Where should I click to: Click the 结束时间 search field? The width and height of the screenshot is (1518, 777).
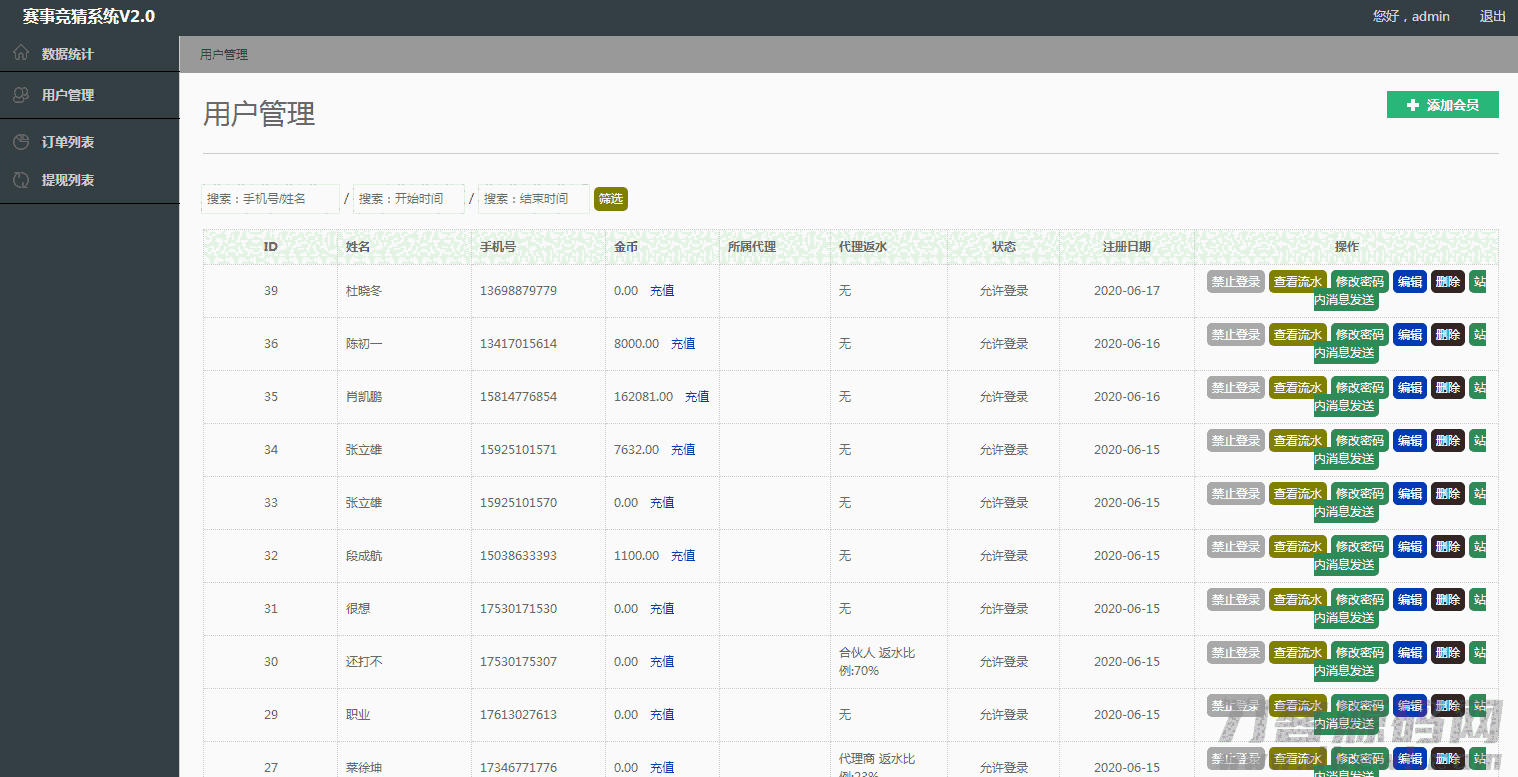pyautogui.click(x=533, y=199)
